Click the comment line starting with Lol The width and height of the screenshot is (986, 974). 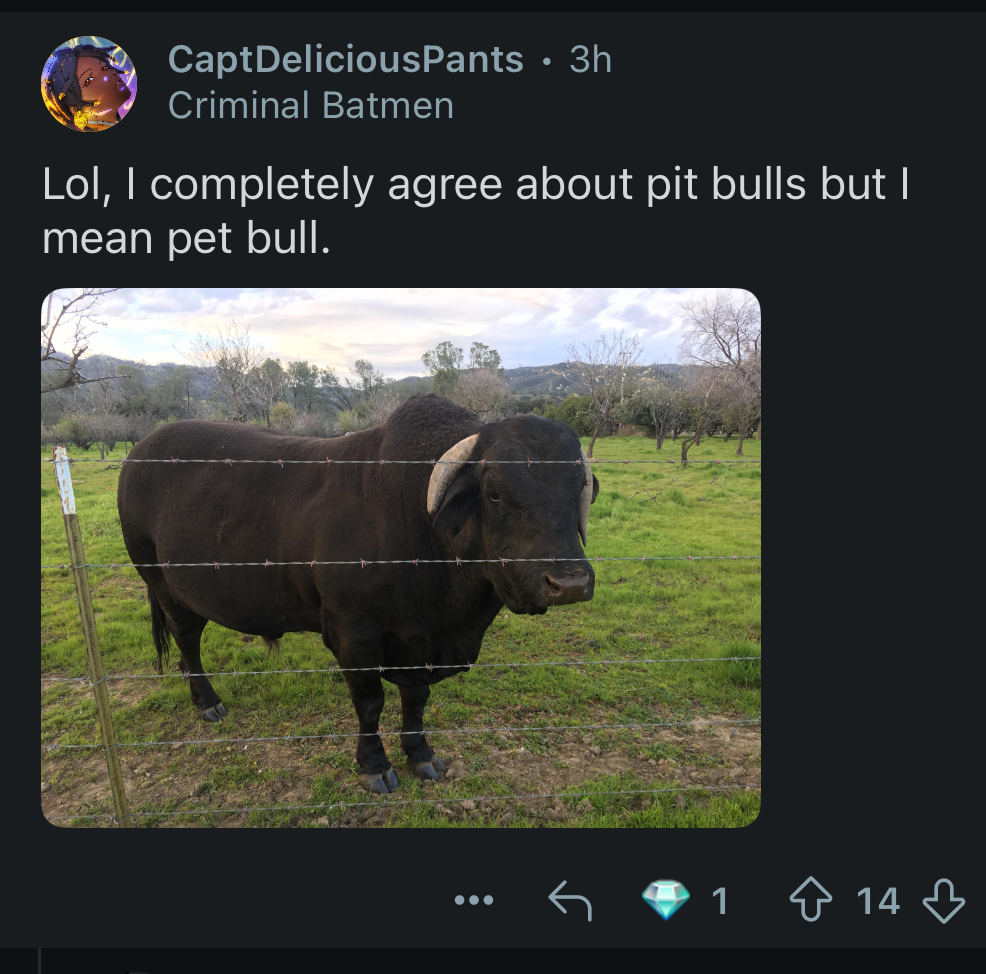(475, 185)
